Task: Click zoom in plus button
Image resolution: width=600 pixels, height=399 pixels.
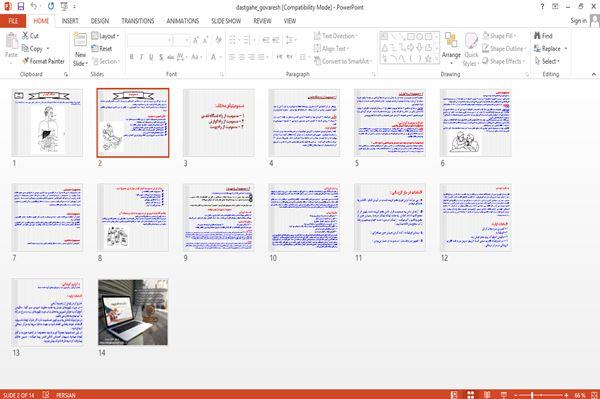Action: tap(567, 395)
